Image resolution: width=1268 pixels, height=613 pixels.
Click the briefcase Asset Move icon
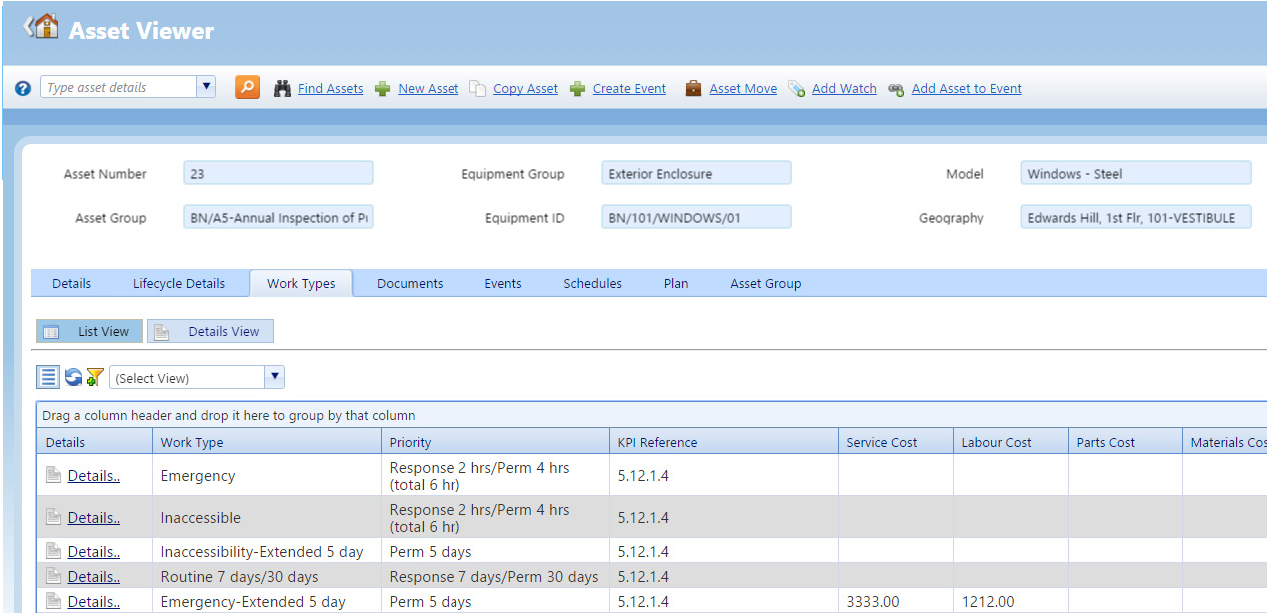(x=693, y=88)
